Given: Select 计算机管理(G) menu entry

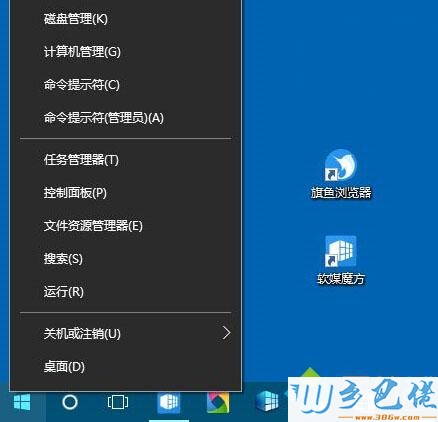Looking at the screenshot, I should click(x=126, y=52).
